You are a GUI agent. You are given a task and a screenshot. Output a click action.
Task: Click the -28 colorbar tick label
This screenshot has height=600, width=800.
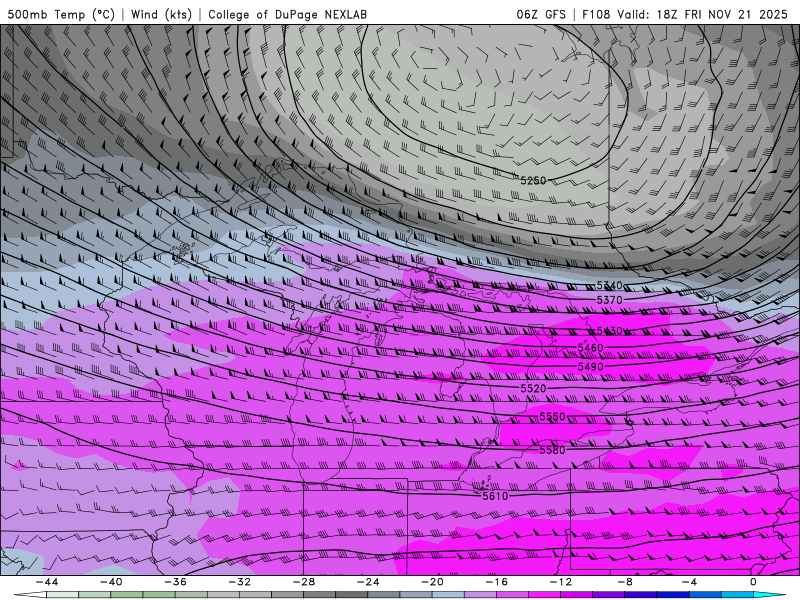[x=304, y=582]
